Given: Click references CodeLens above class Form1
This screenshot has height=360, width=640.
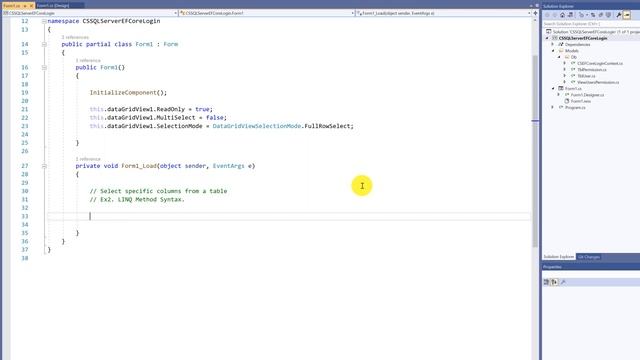Looking at the screenshot, I should coord(75,37).
